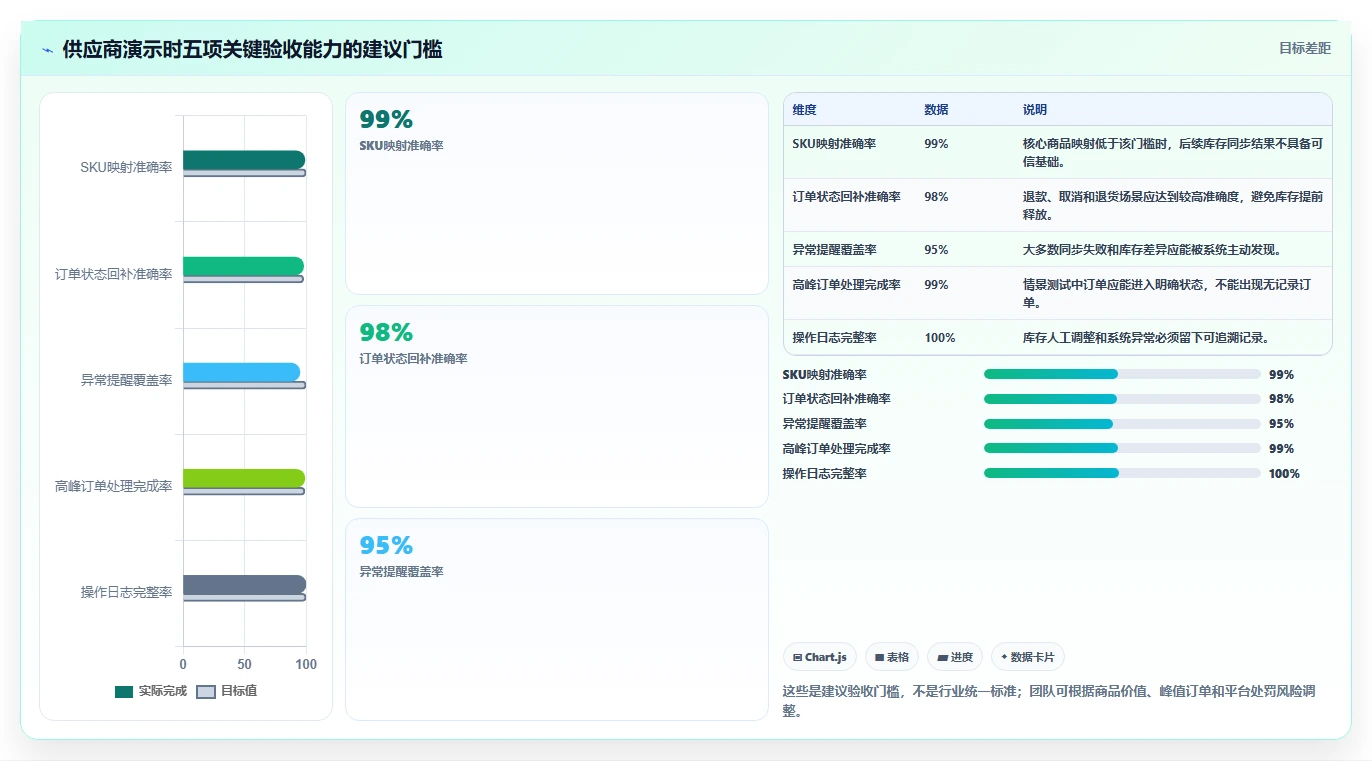This screenshot has width=1372, height=761.
Task: Open the 99% SKU映射准确率 data card
Action: pyautogui.click(x=557, y=193)
